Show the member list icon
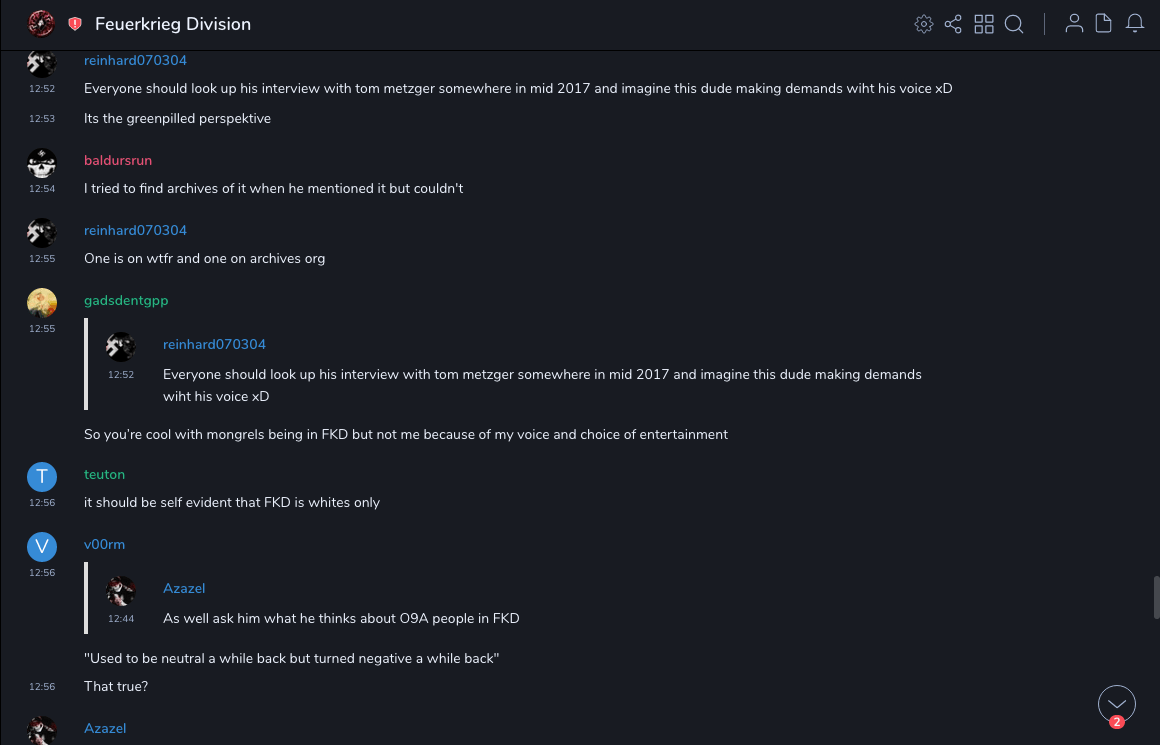This screenshot has height=745, width=1160. (x=1074, y=24)
